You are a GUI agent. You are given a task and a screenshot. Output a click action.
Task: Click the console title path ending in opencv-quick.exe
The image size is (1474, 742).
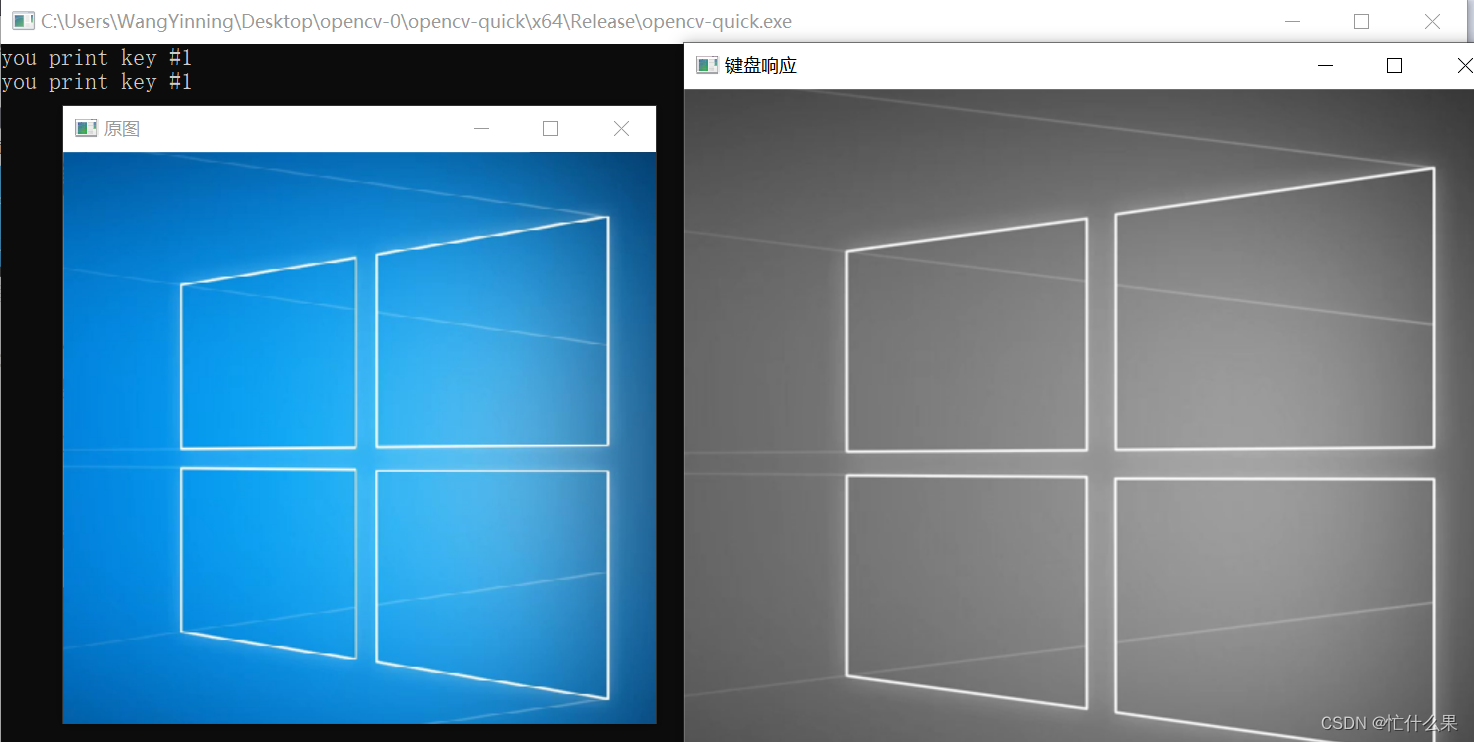[x=417, y=21]
